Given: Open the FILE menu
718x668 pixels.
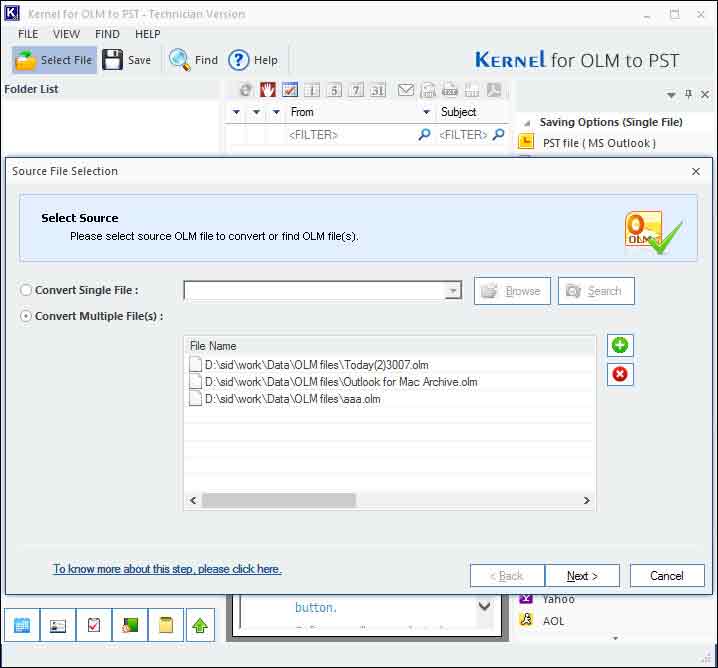Looking at the screenshot, I should point(28,34).
